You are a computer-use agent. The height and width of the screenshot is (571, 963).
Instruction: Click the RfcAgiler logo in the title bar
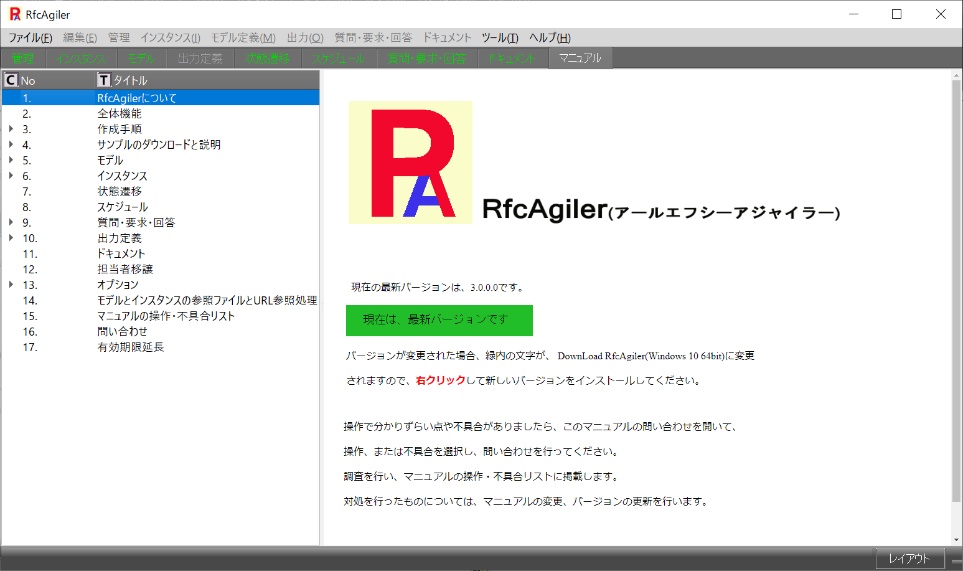pos(15,14)
